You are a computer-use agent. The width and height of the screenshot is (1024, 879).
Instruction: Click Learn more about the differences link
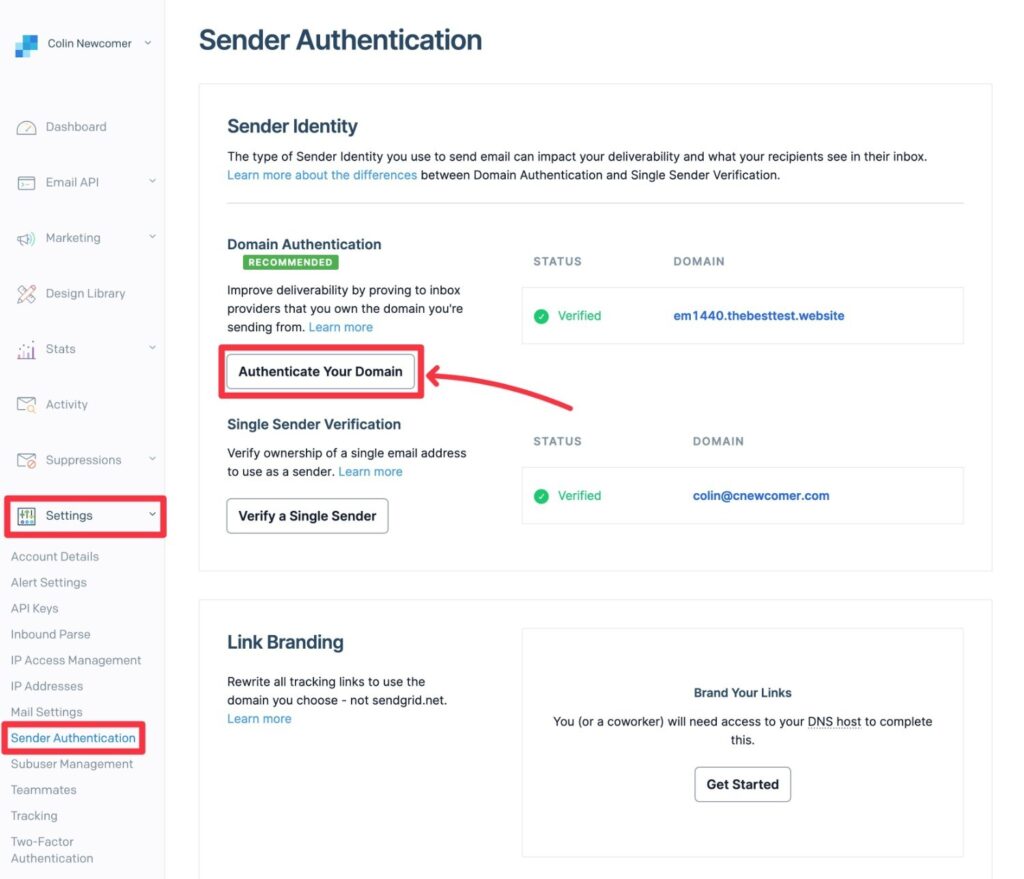pos(322,174)
